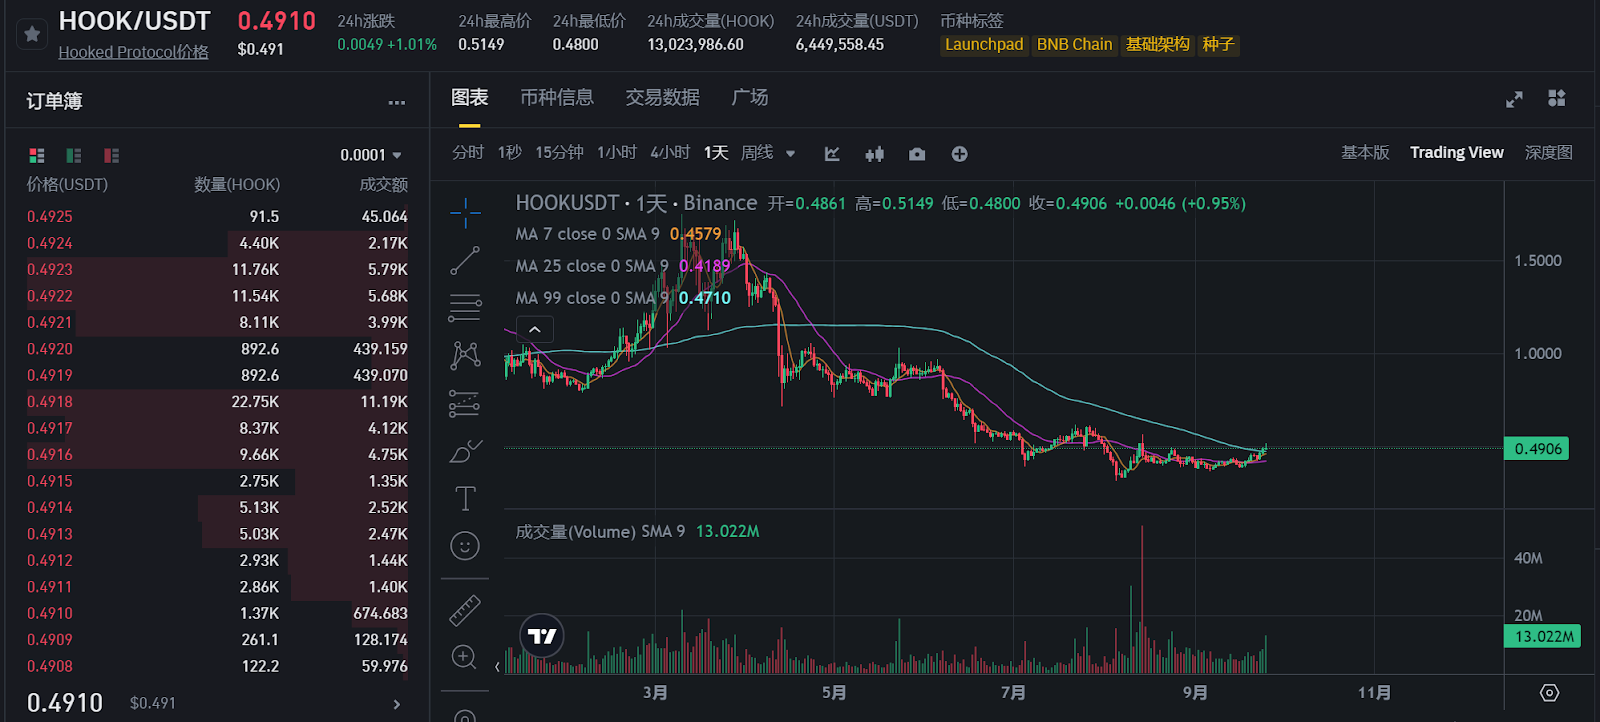Click the 种子 tag
The width and height of the screenshot is (1600, 722).
click(x=1219, y=45)
